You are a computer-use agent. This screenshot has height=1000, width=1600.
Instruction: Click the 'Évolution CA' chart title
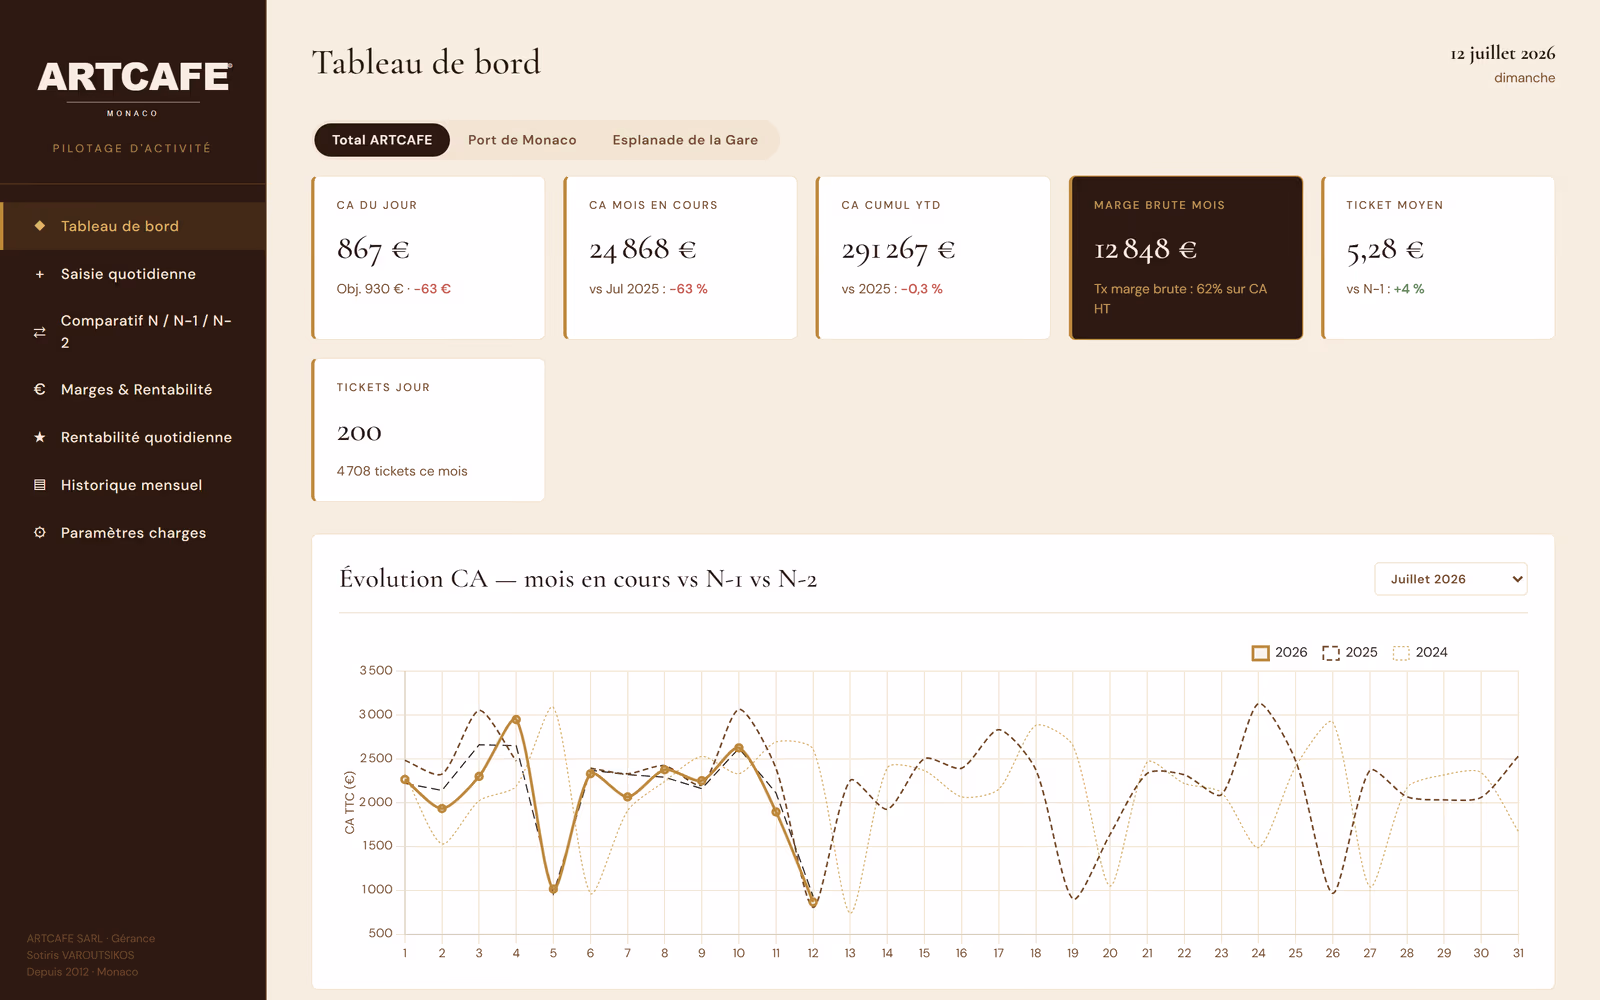[x=578, y=579]
